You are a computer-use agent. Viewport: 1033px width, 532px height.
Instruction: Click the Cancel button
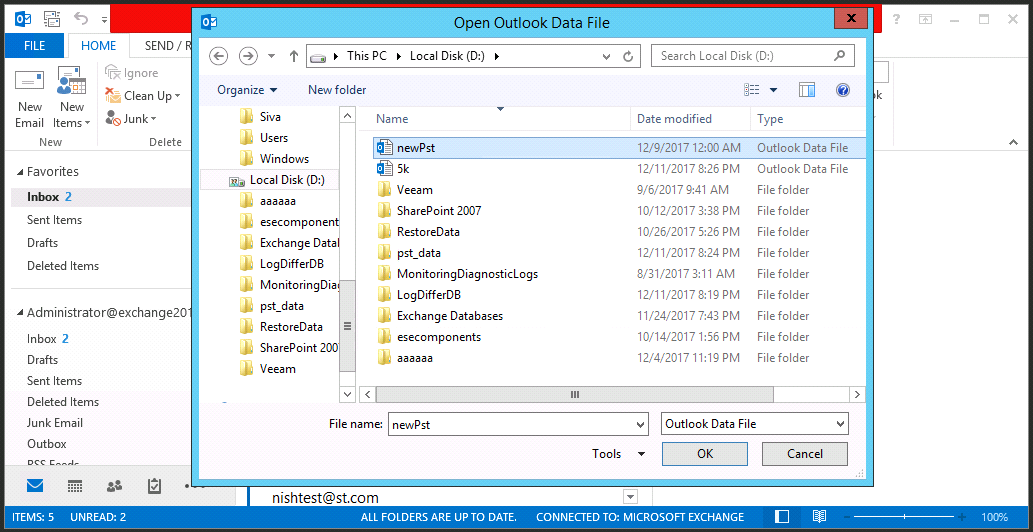pyautogui.click(x=804, y=454)
